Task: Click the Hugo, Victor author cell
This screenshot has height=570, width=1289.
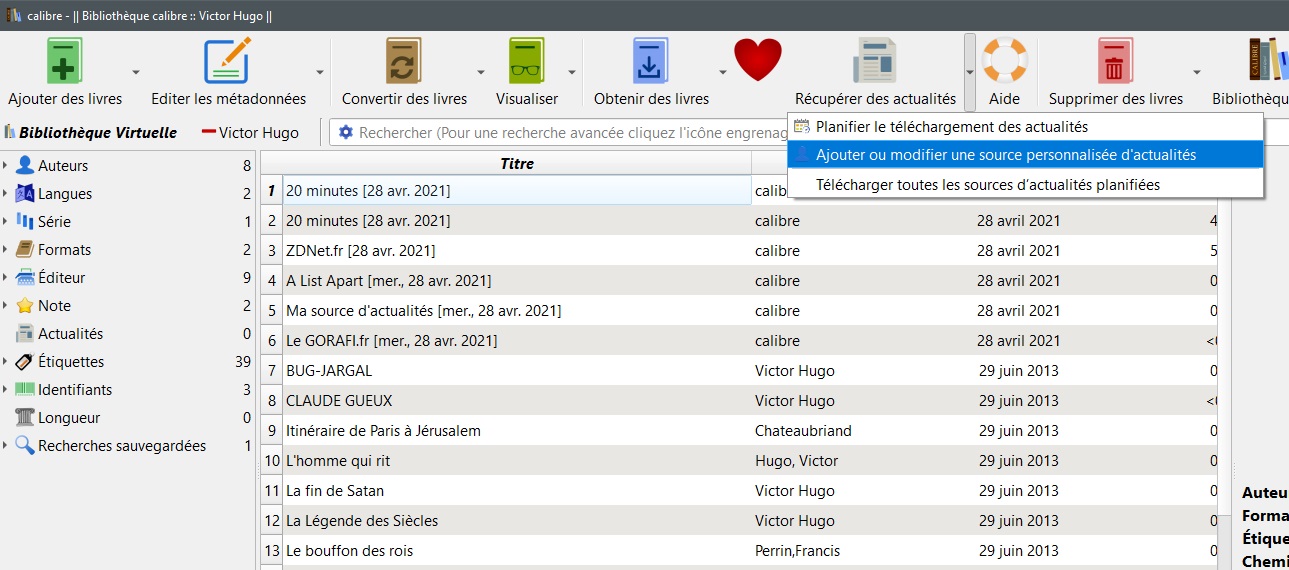Action: point(794,461)
